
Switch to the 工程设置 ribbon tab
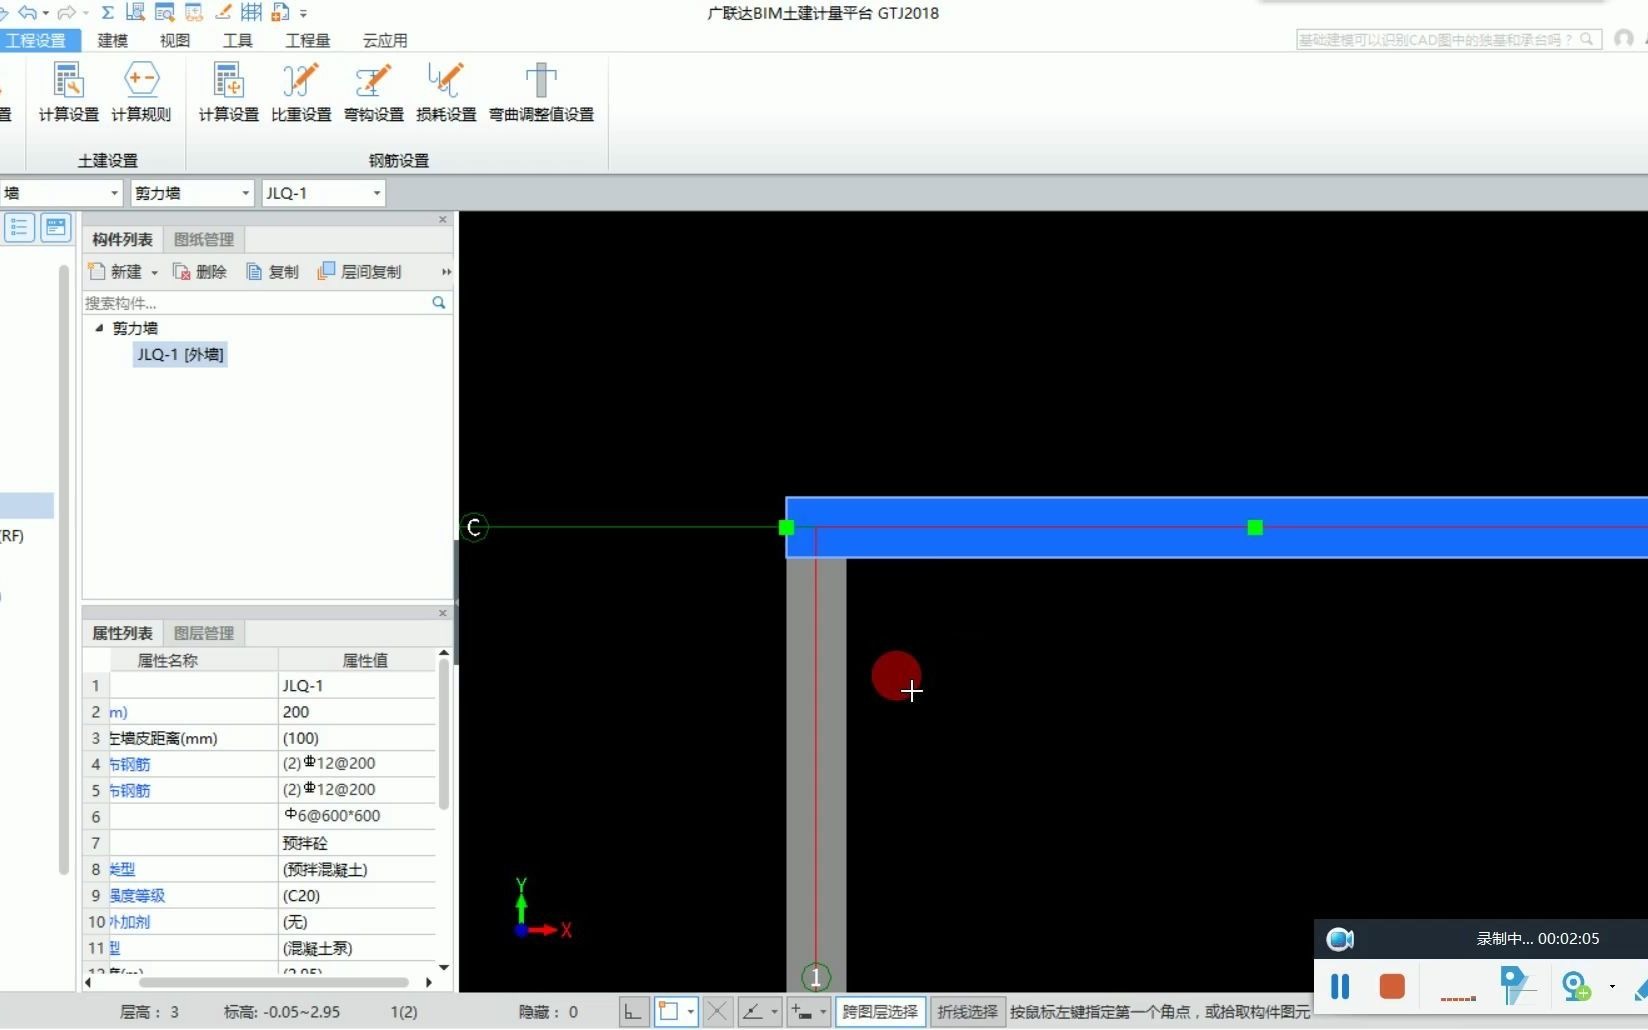36,40
